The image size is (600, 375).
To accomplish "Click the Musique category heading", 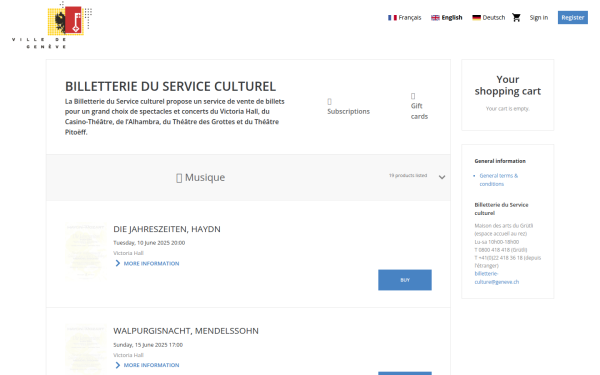I will (x=205, y=178).
